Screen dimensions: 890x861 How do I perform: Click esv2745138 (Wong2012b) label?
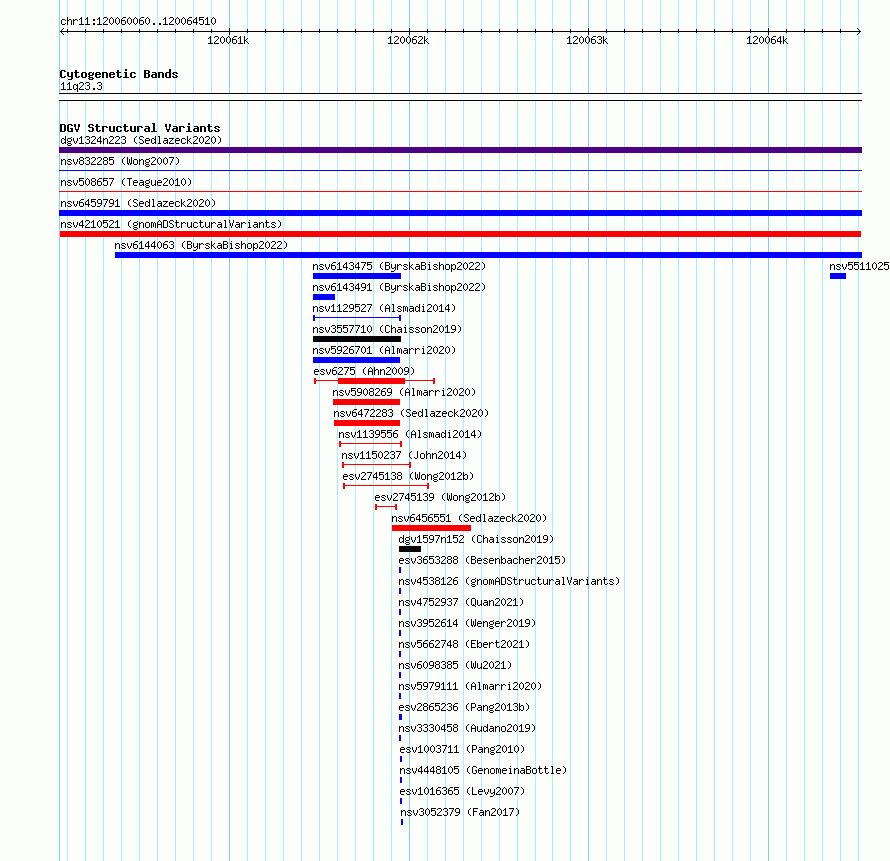[408, 476]
